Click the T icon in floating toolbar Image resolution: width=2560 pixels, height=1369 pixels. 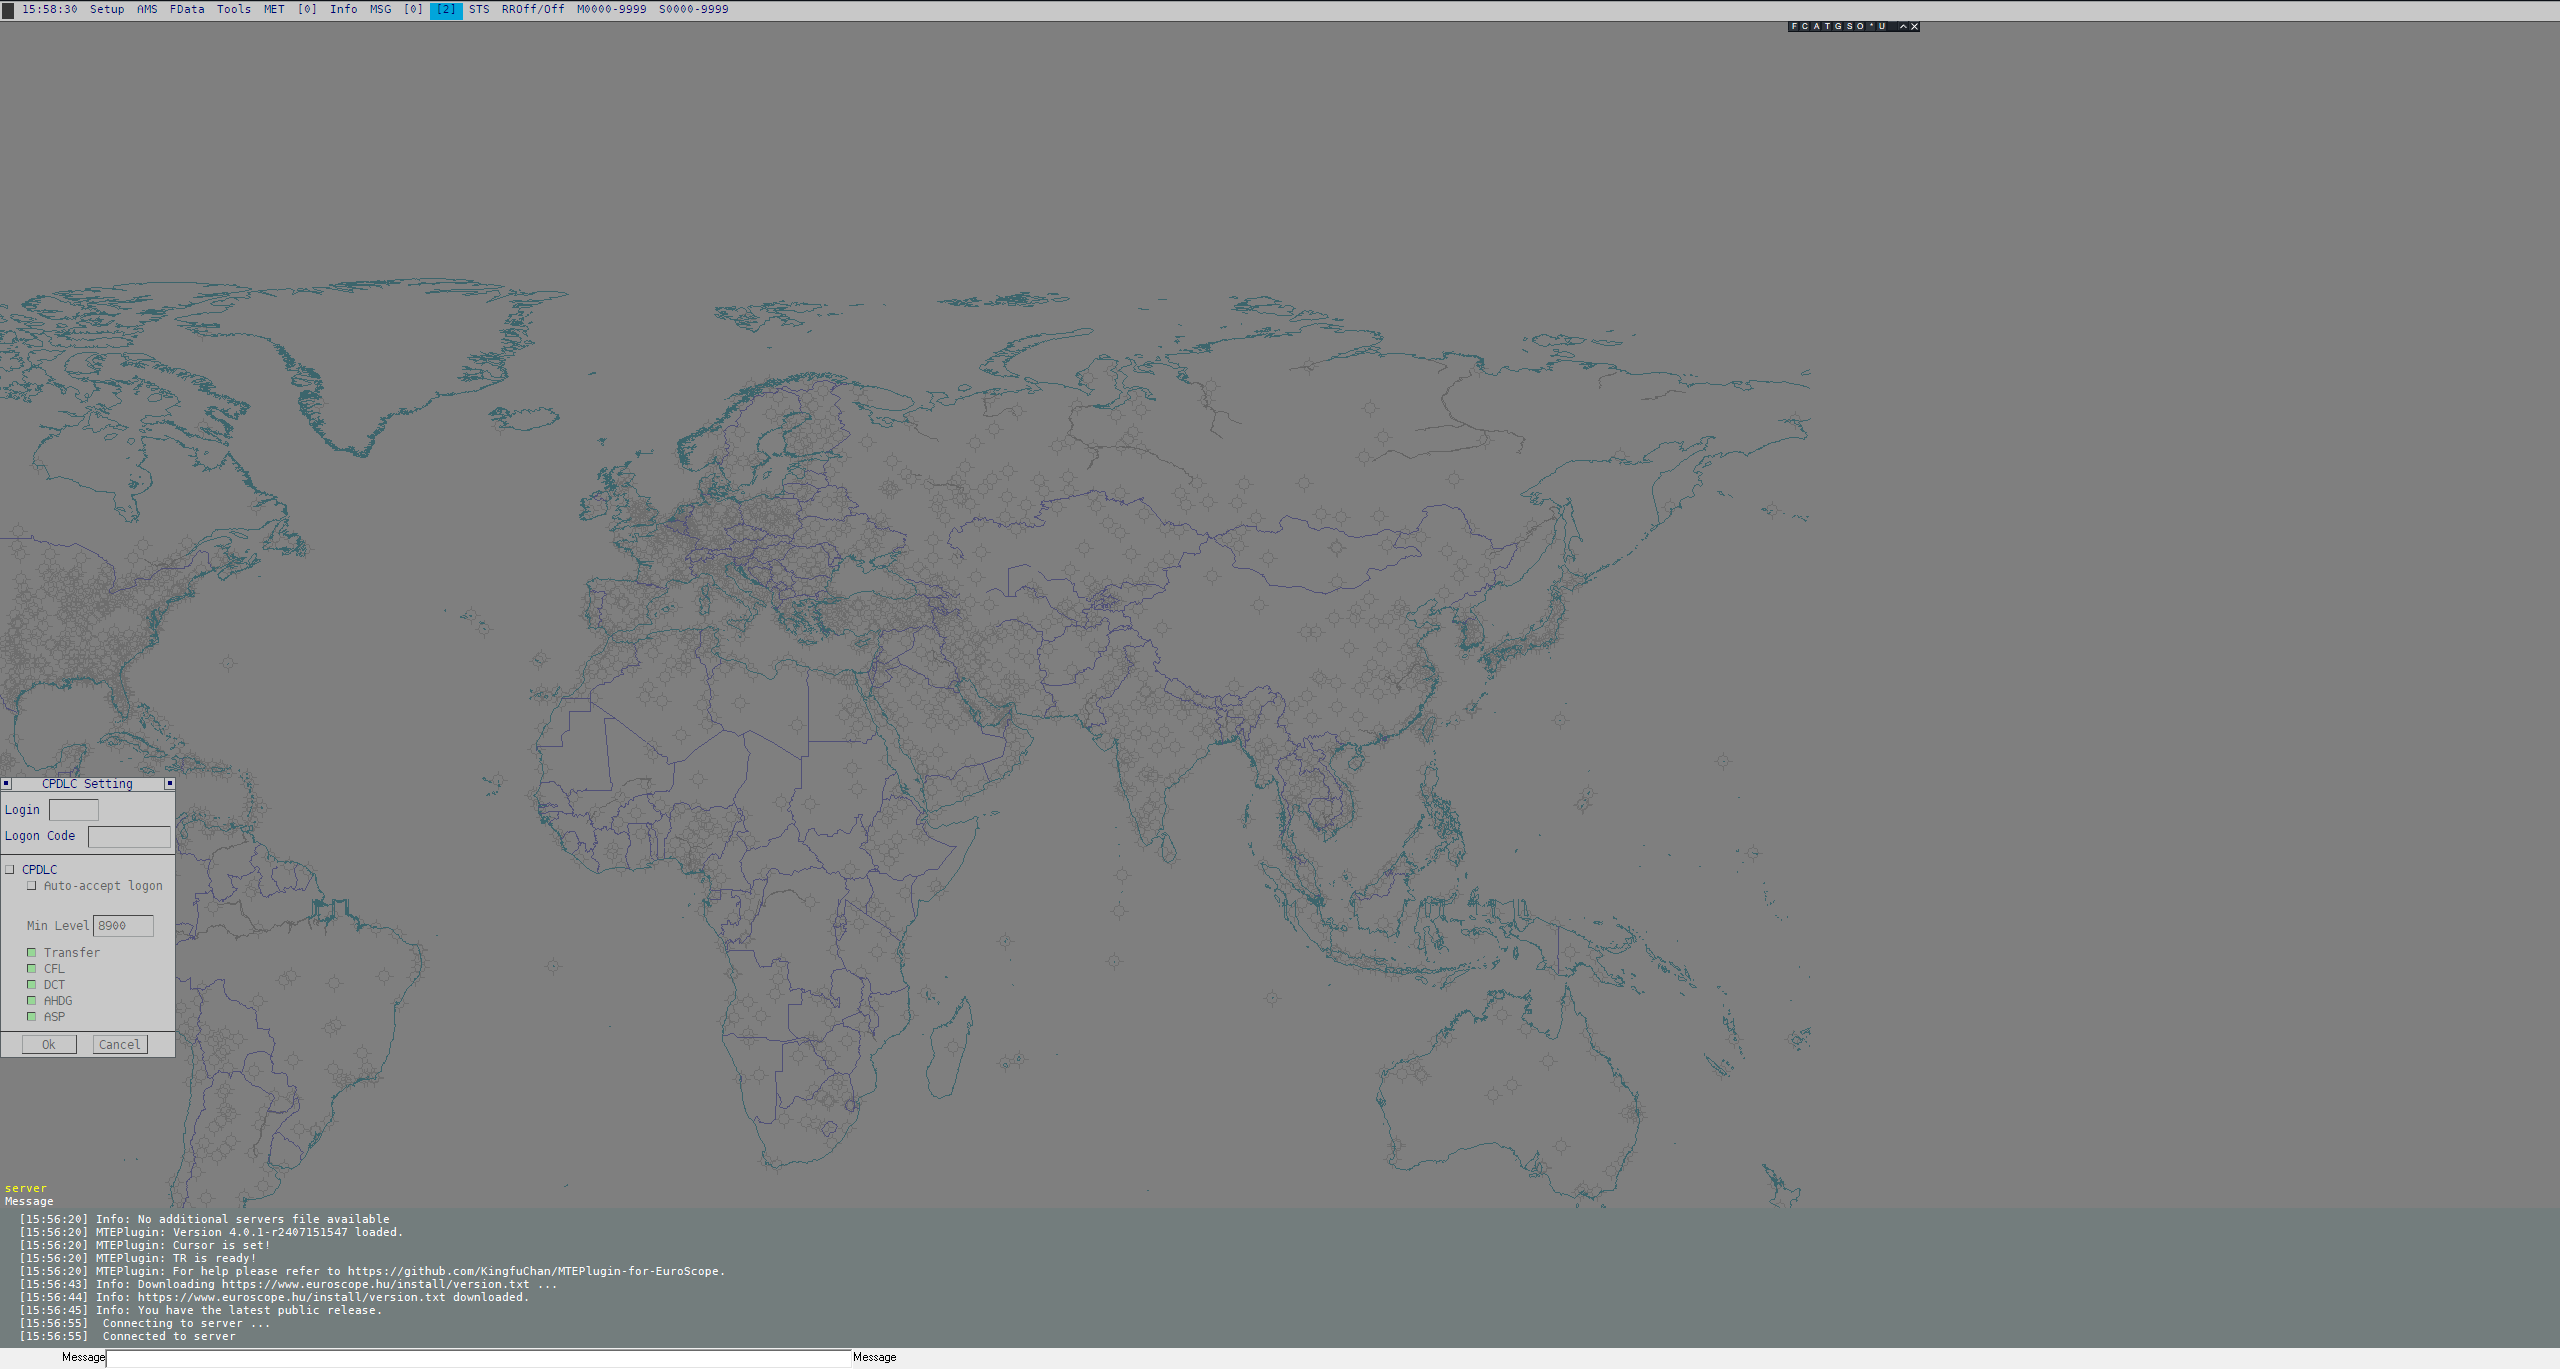[1827, 26]
